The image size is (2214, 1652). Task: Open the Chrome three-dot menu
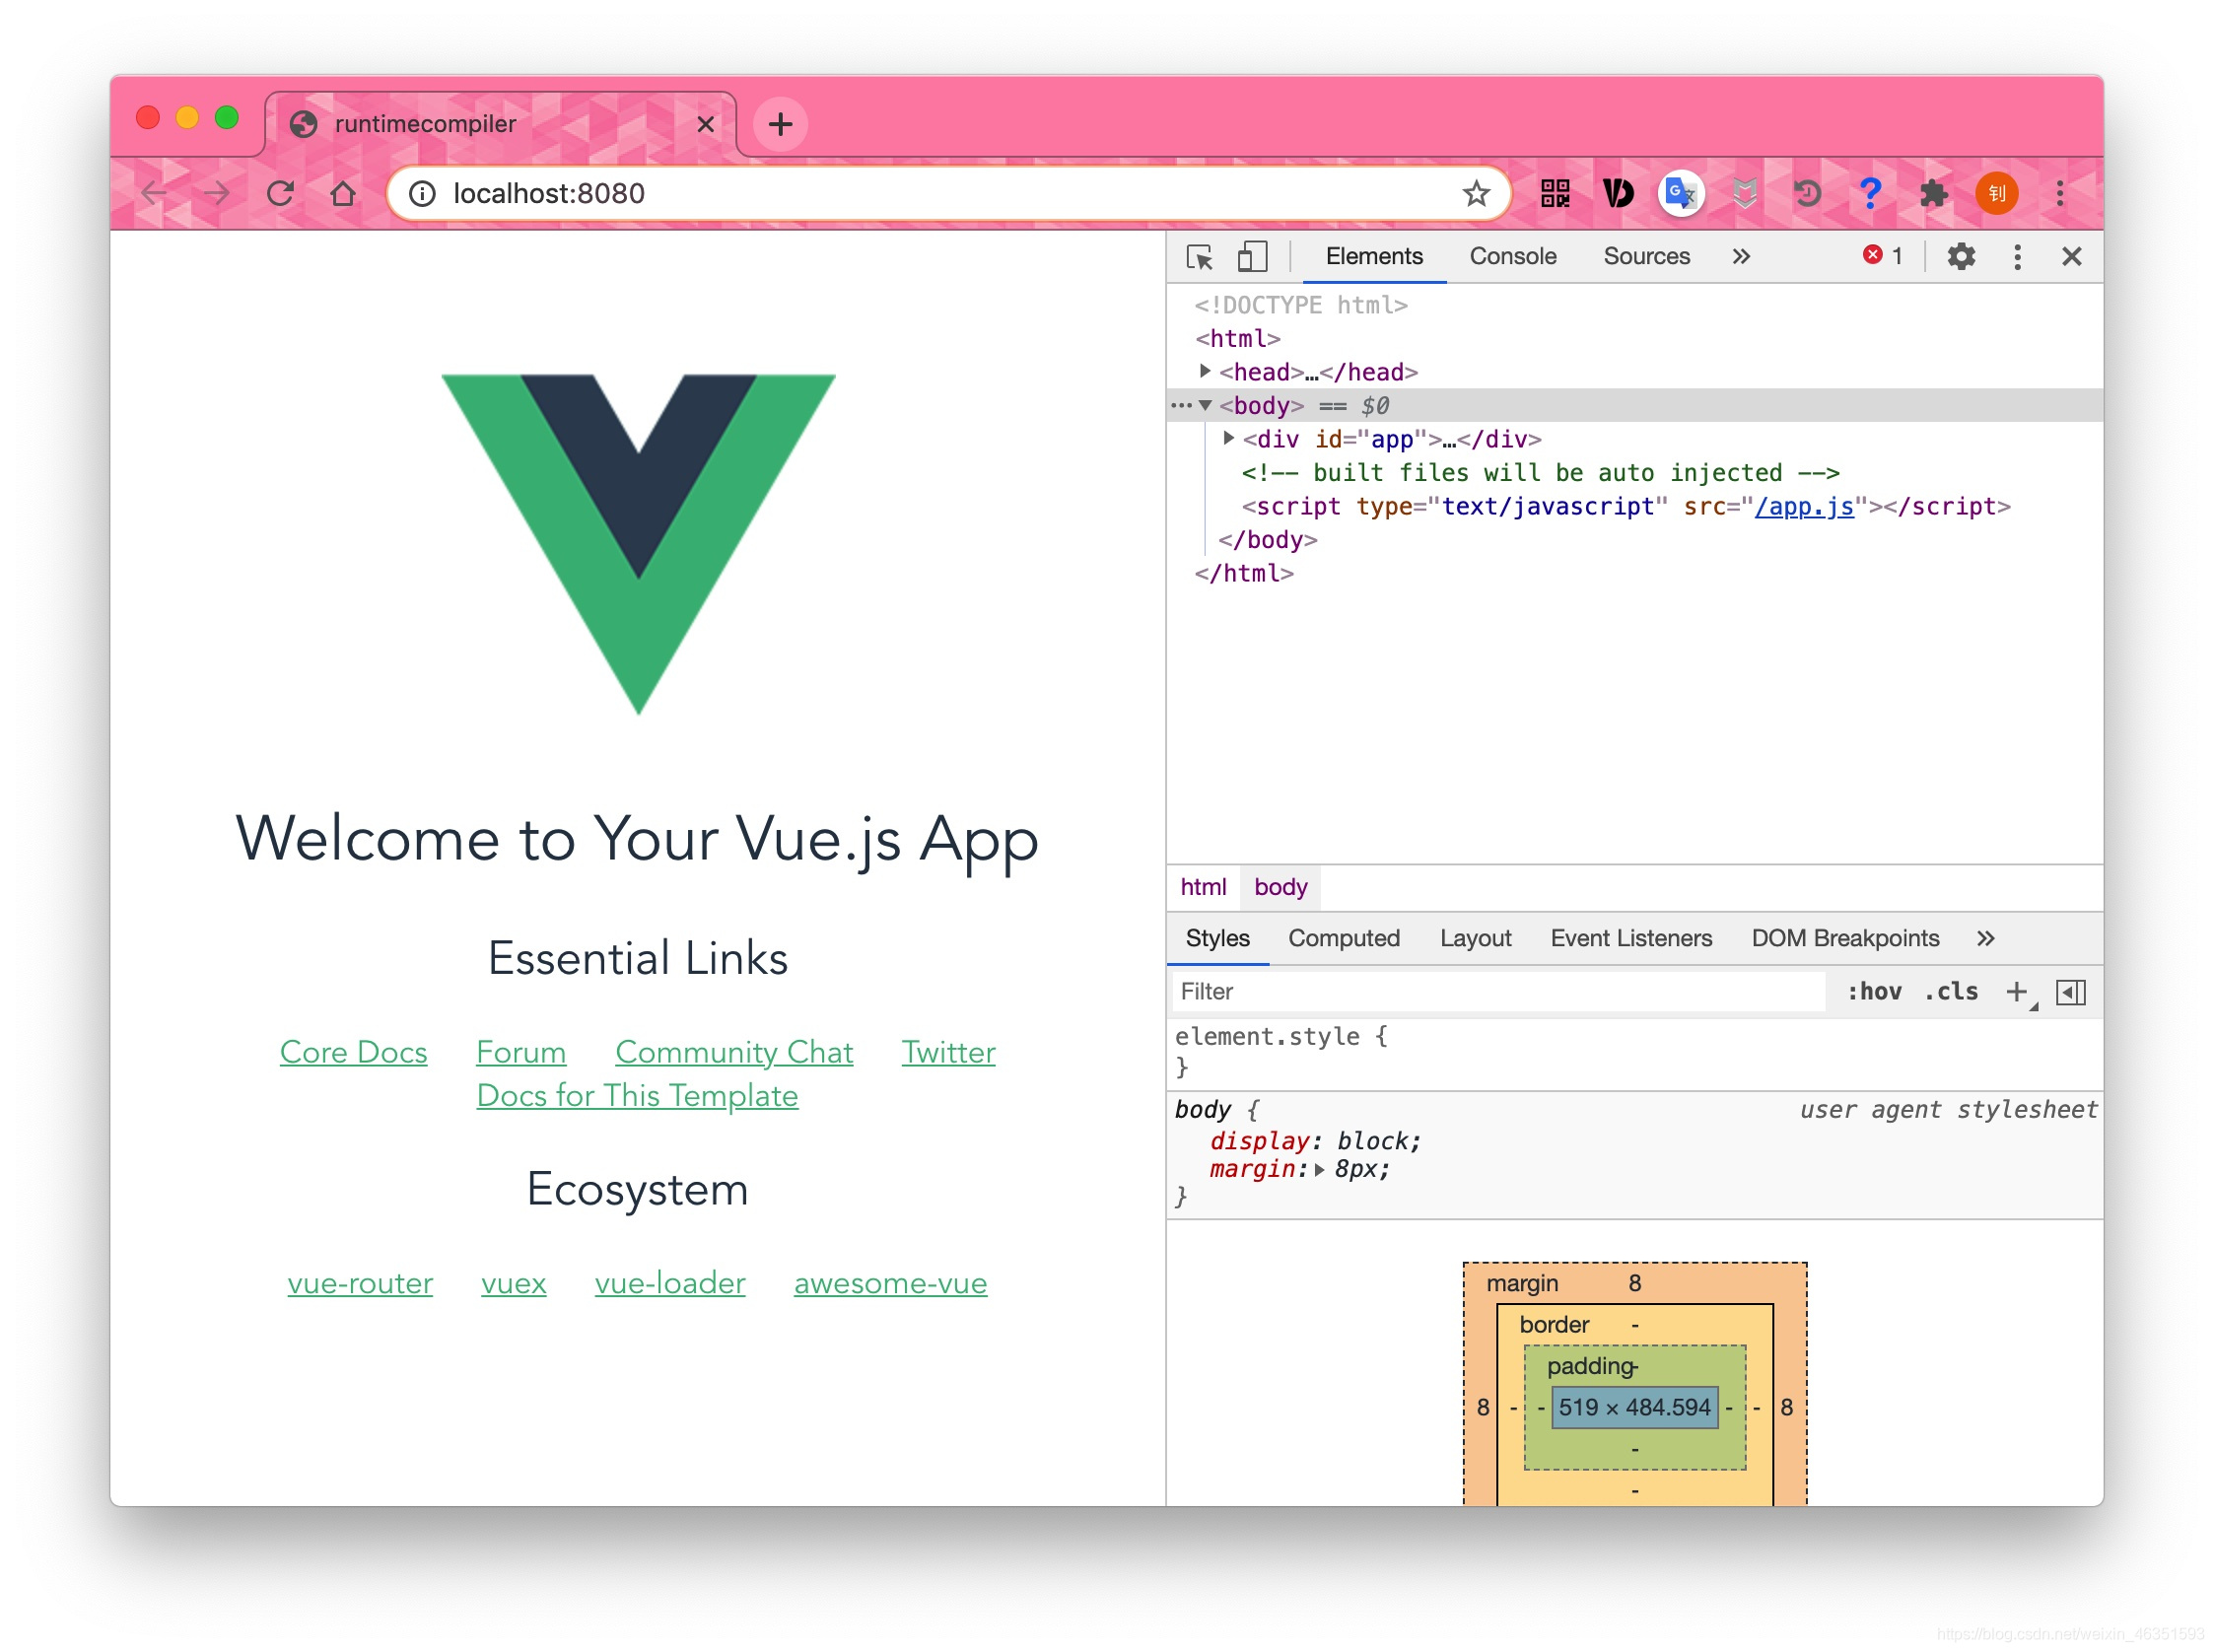[2059, 193]
